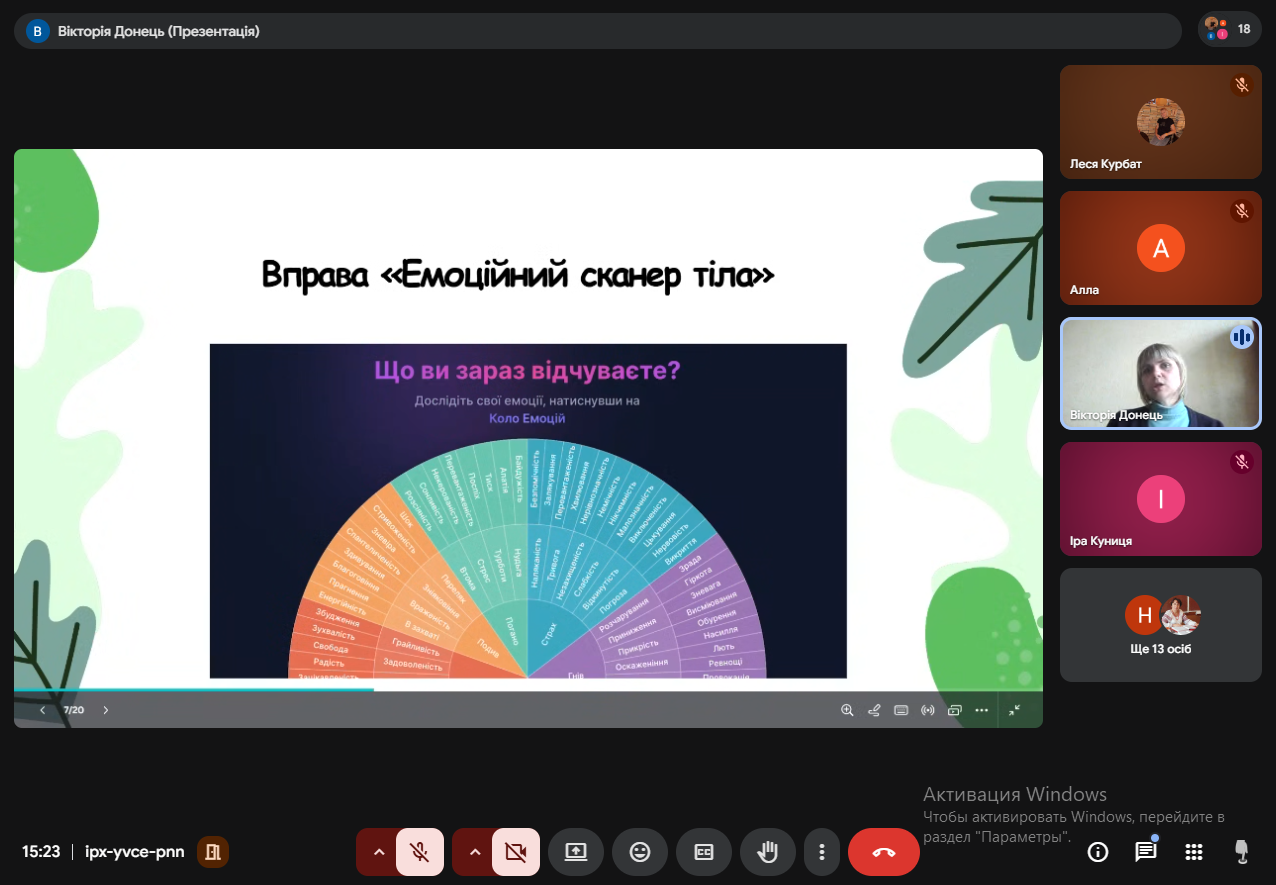Screen dimensions: 1276x885
Task: Open host controls lock icon
Action: click(x=1241, y=852)
